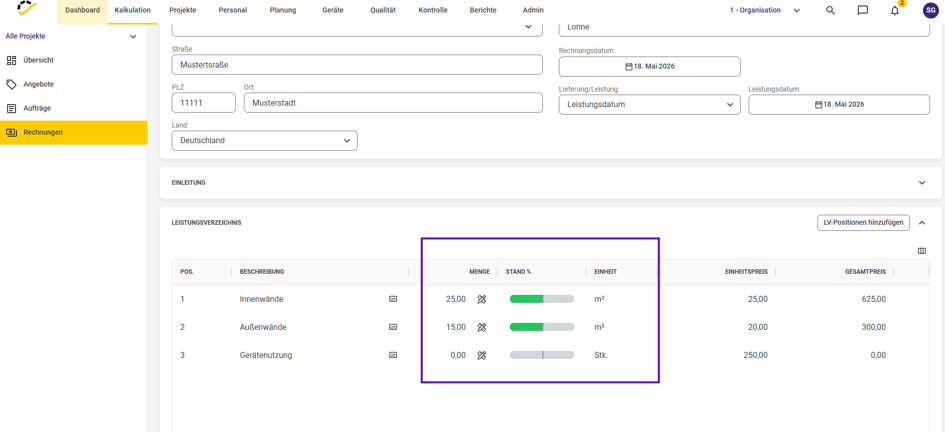Open the Kontrolle menu
This screenshot has height=432, width=945.
point(433,10)
